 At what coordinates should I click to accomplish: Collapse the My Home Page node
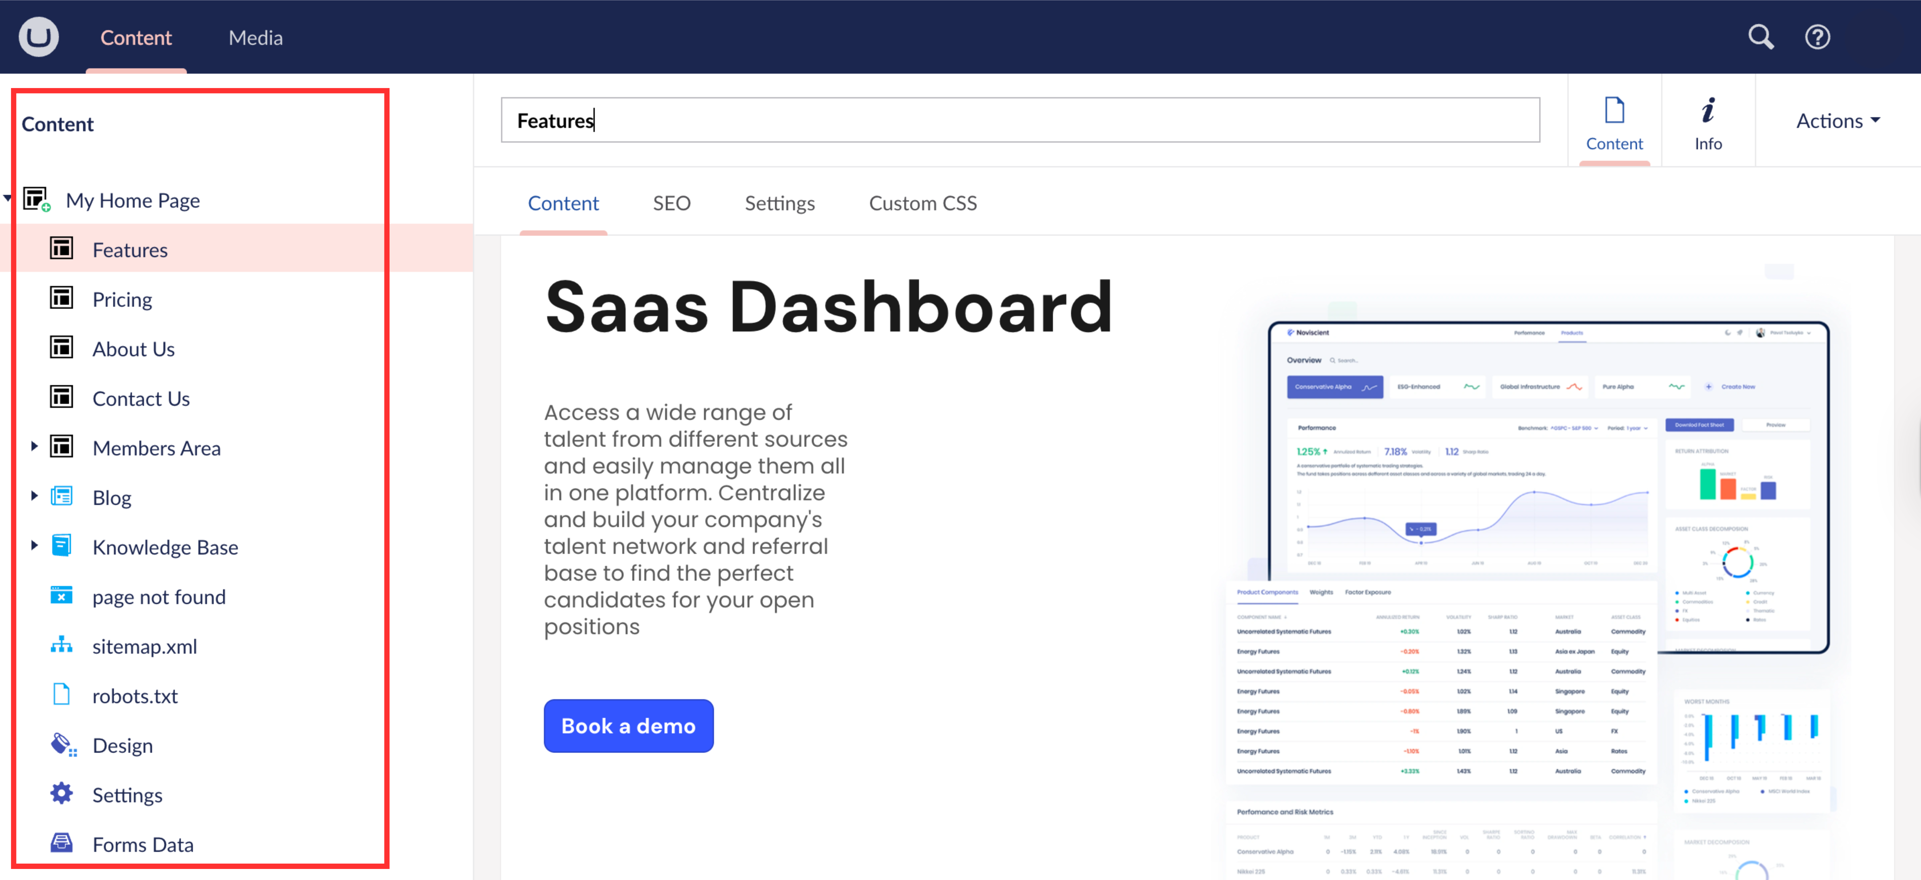coord(8,199)
